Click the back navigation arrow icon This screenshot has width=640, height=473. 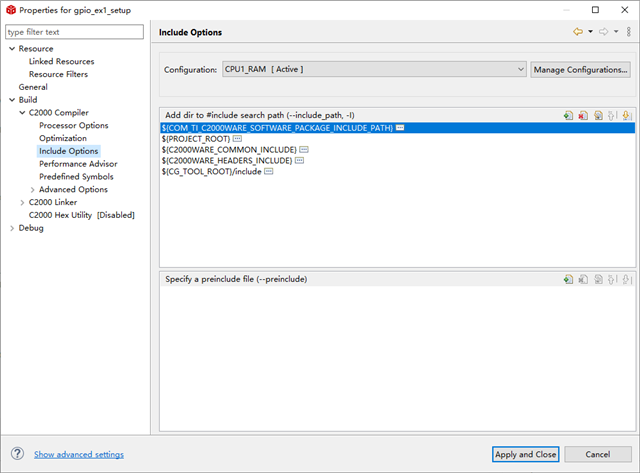pyautogui.click(x=577, y=32)
